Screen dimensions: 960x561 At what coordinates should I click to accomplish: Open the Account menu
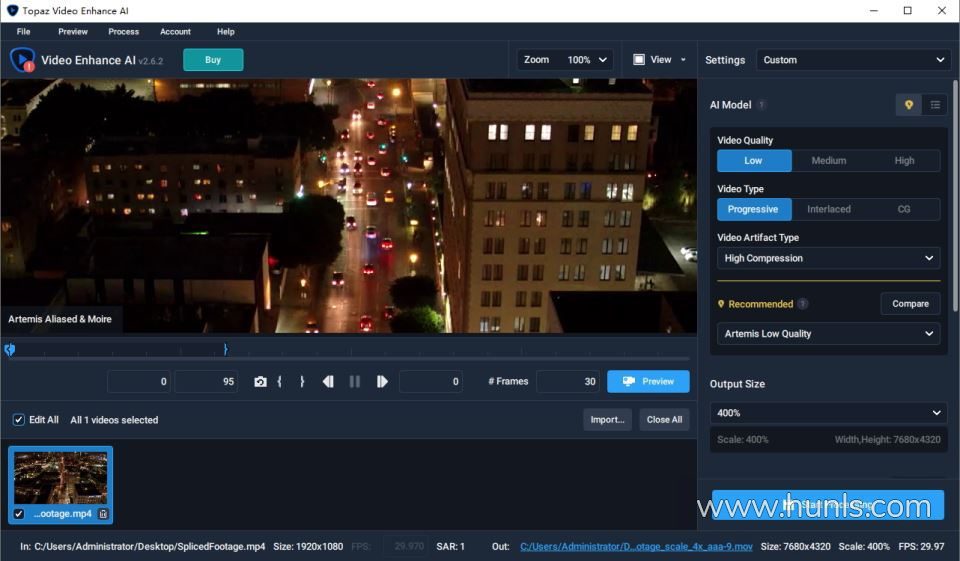pyautogui.click(x=175, y=32)
